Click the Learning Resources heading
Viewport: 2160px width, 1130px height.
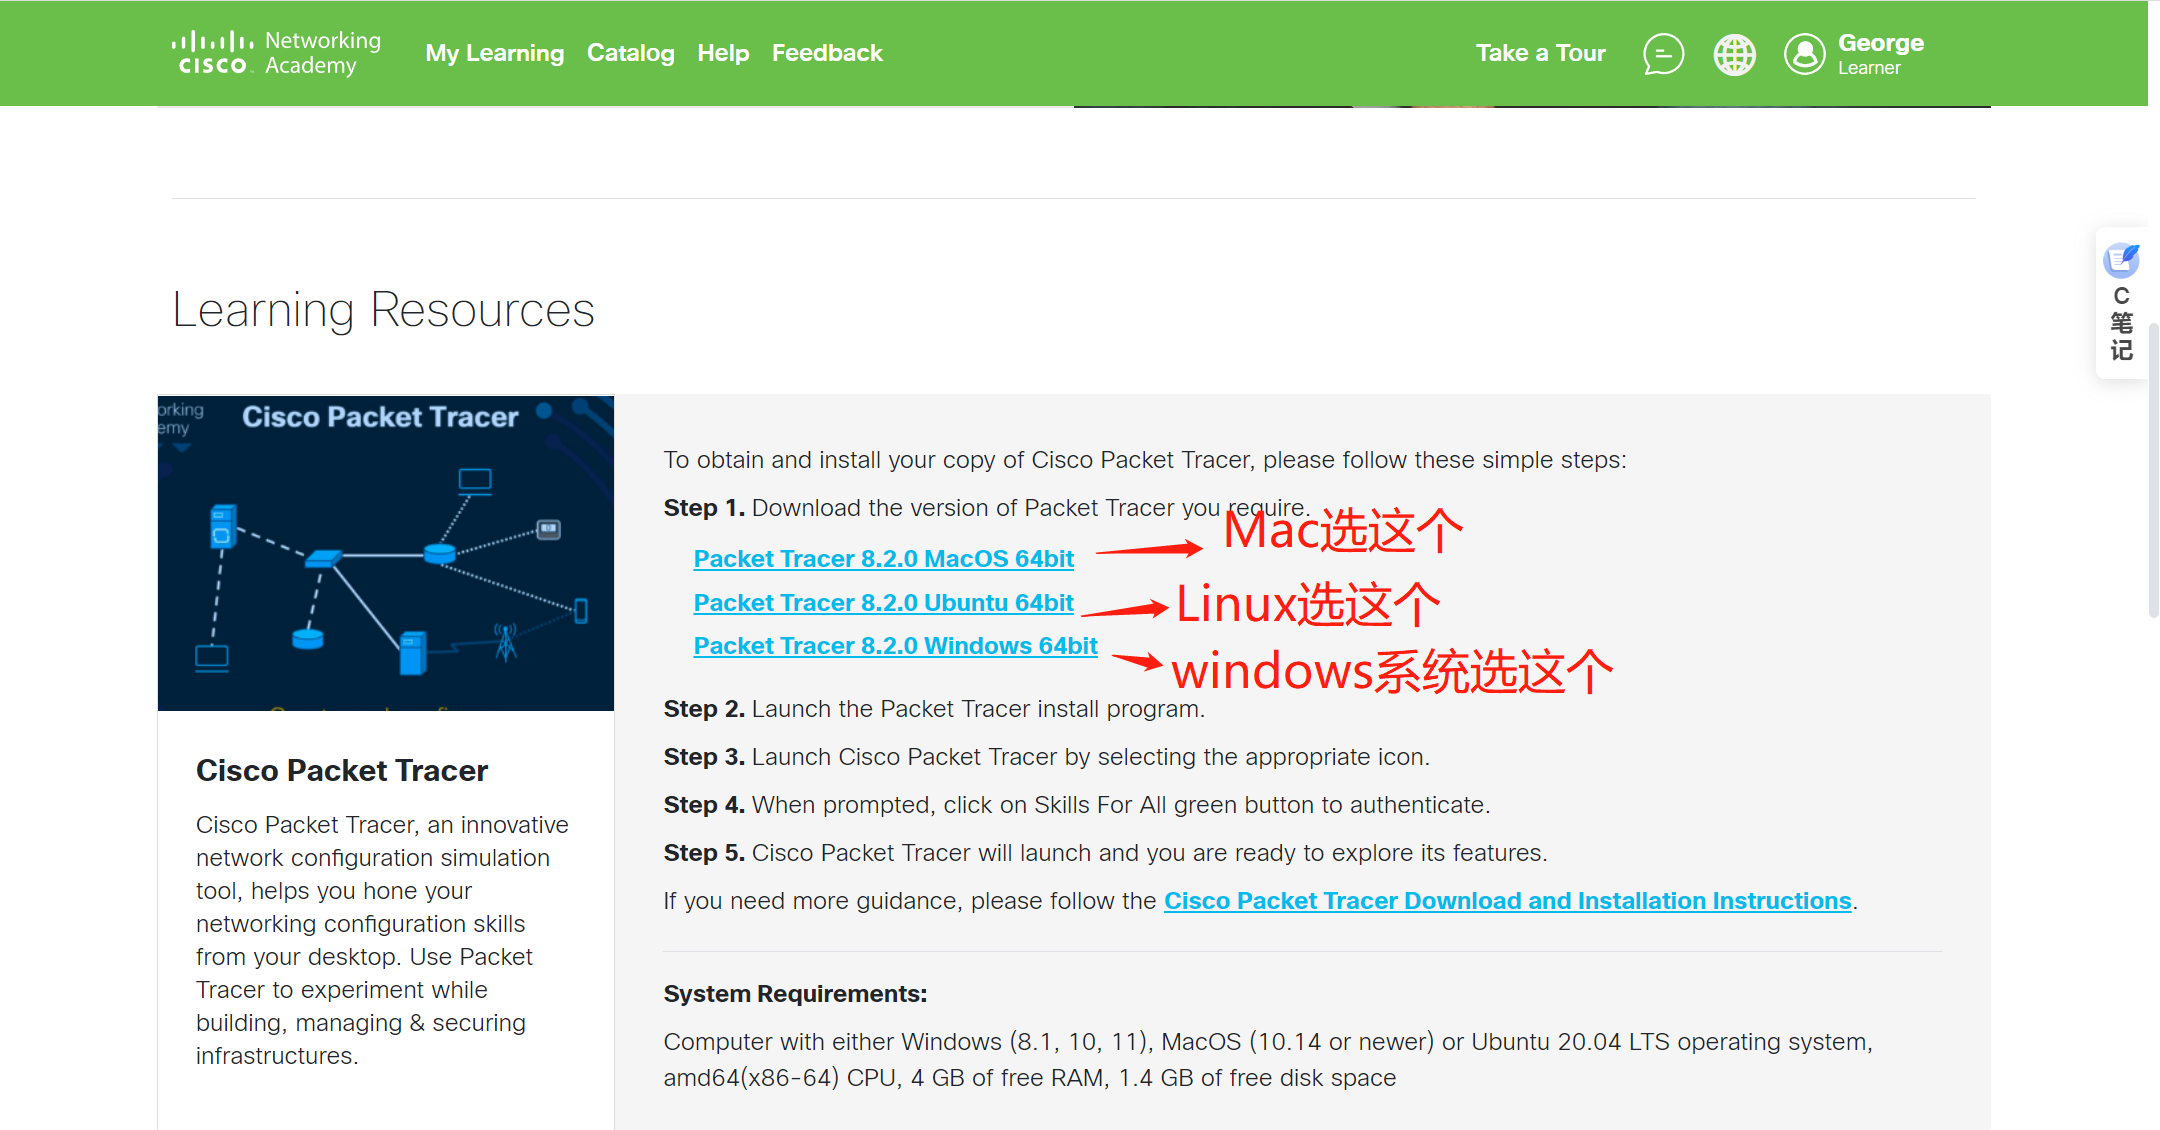coord(383,310)
